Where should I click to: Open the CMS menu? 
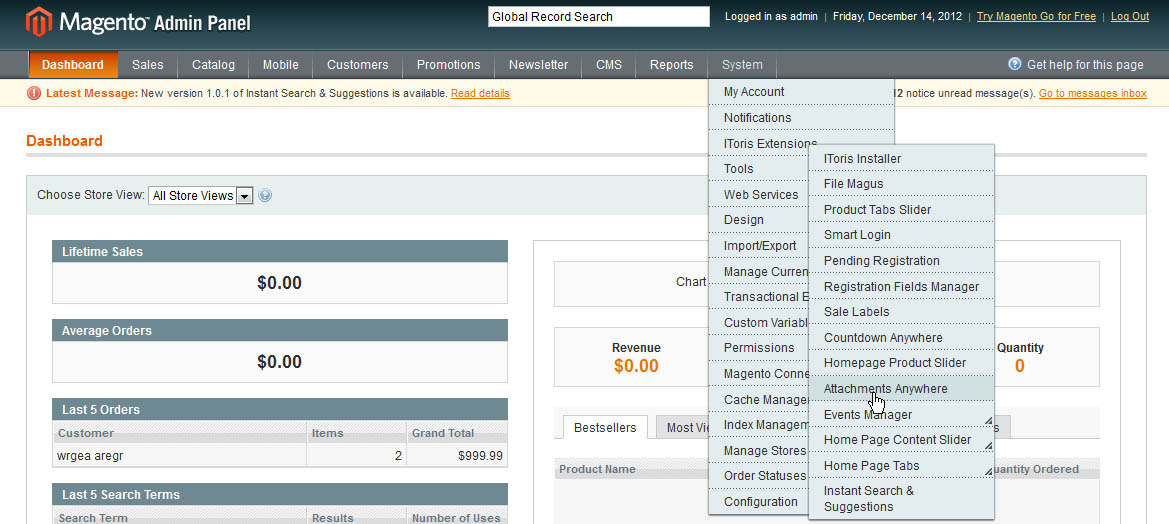coord(609,65)
